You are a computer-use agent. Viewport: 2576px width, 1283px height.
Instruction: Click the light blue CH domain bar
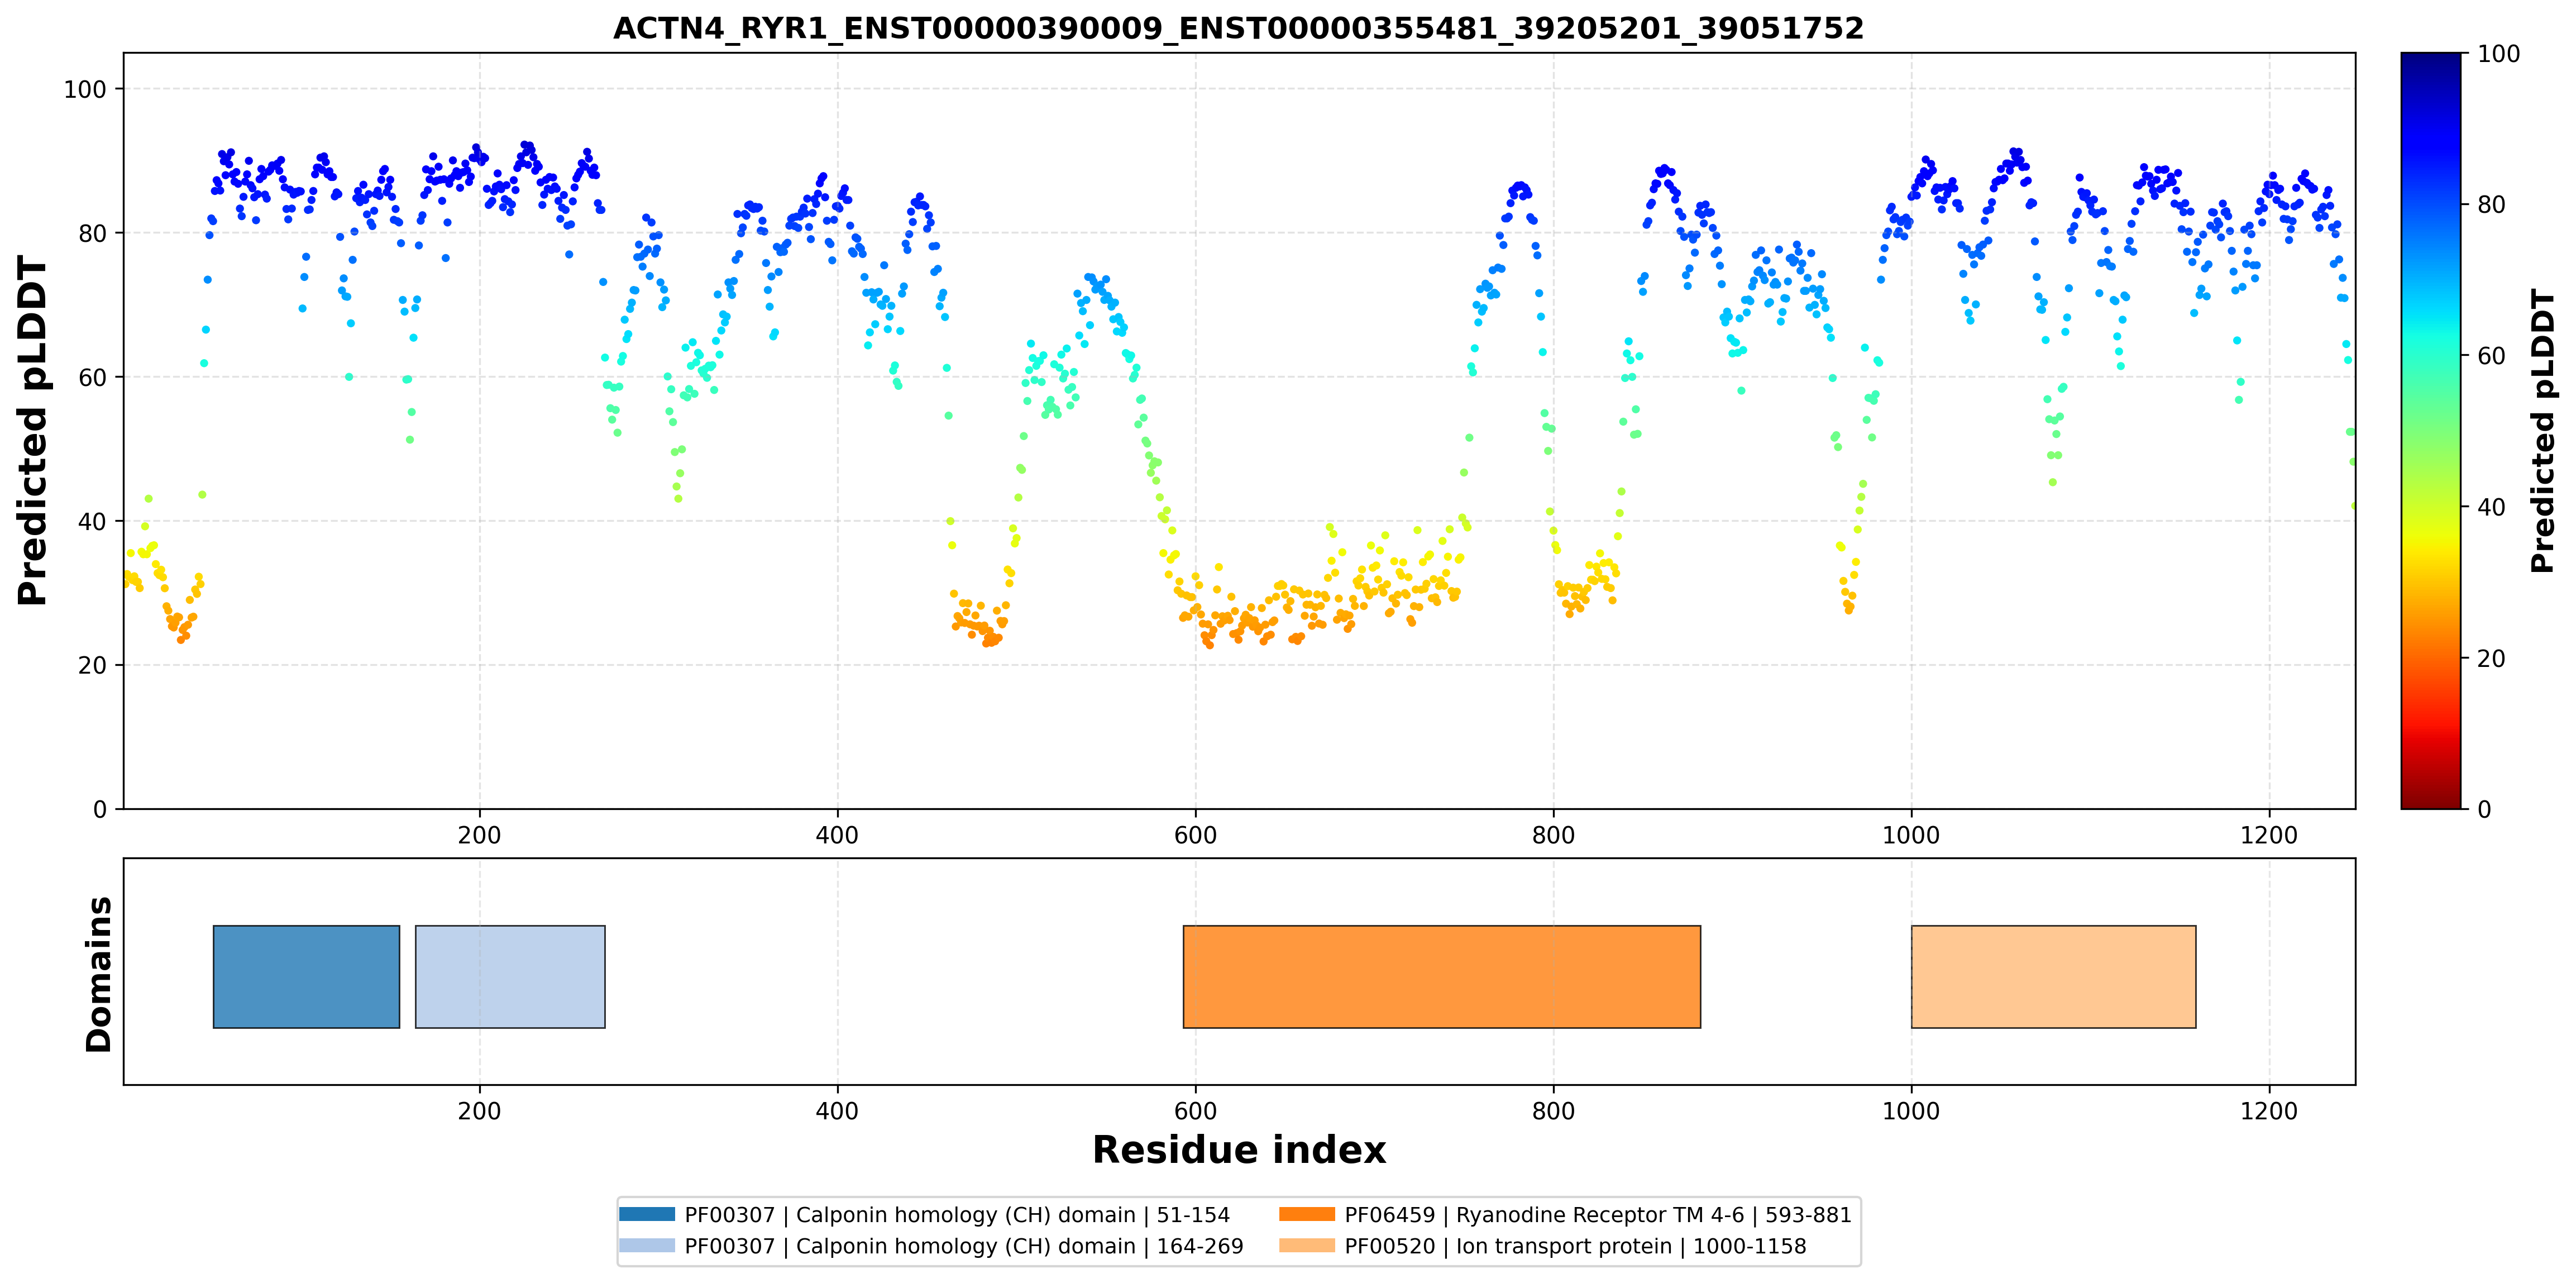[x=510, y=976]
